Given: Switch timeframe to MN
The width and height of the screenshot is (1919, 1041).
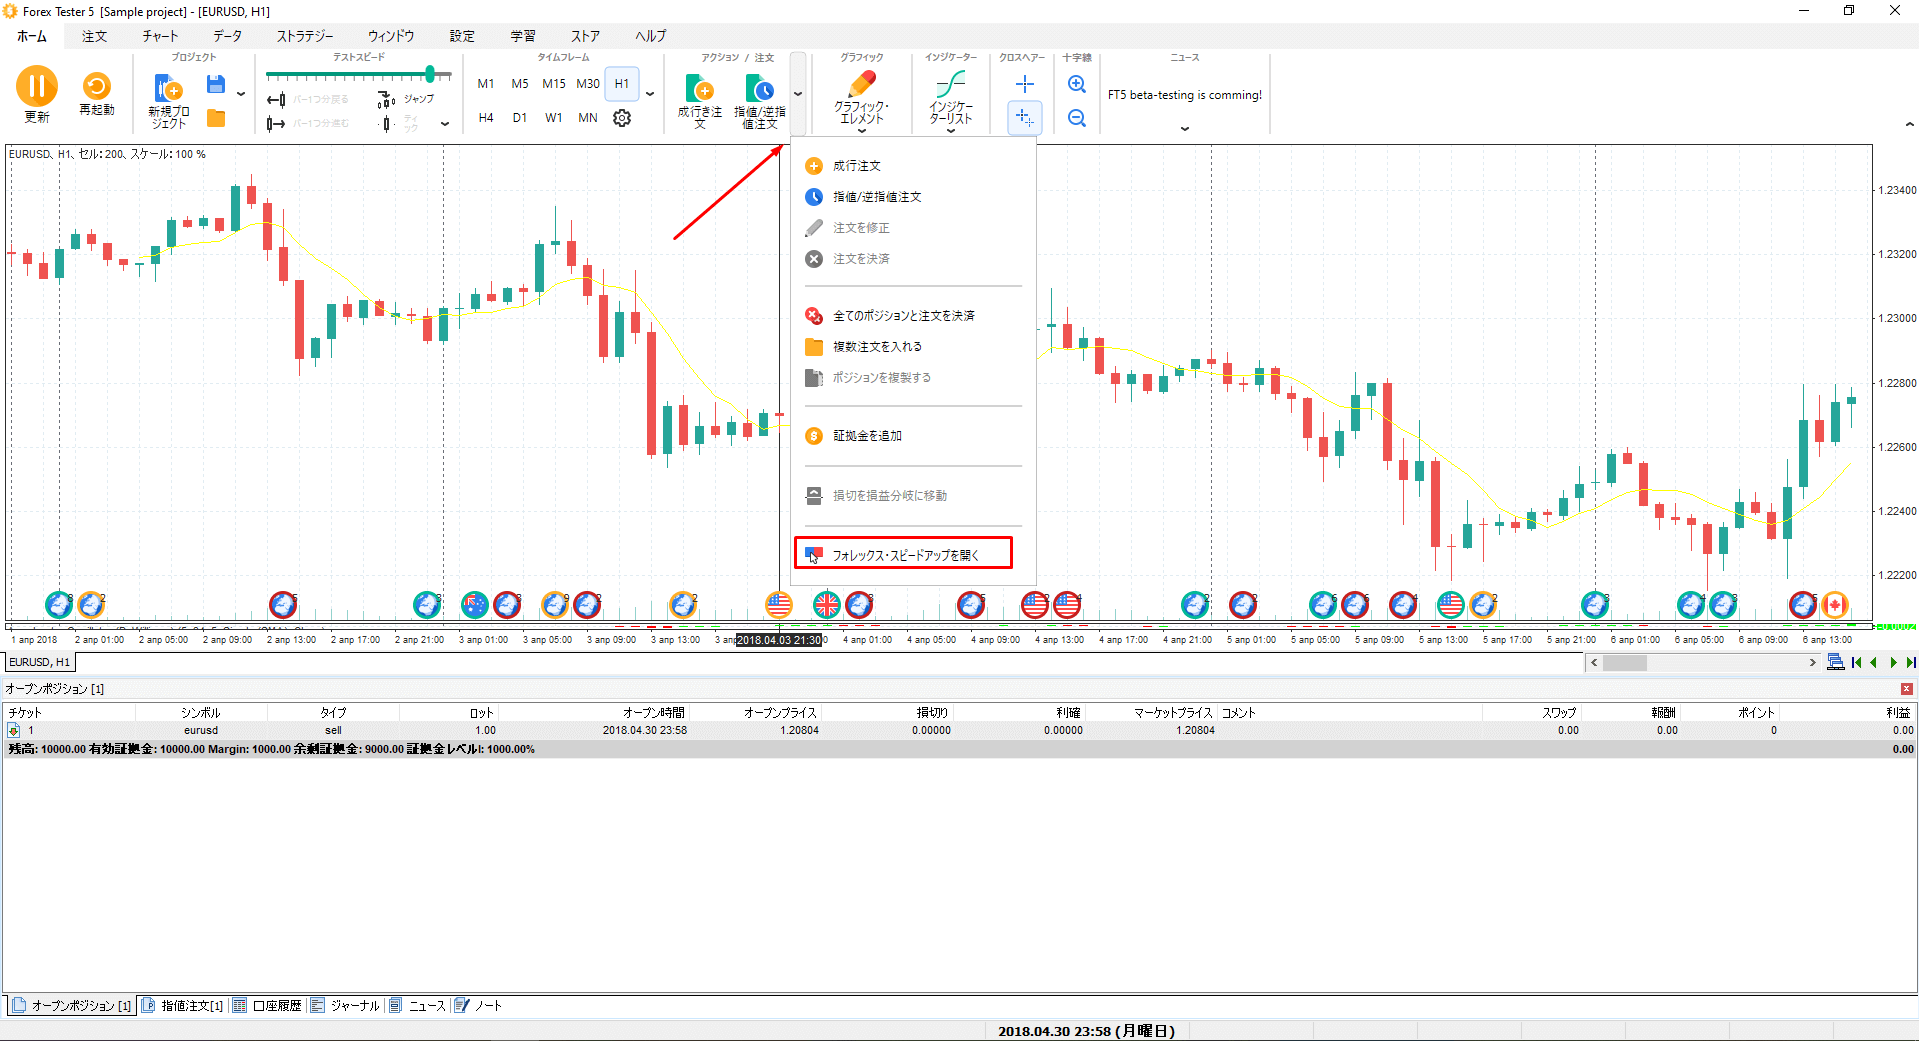Looking at the screenshot, I should click(x=588, y=118).
